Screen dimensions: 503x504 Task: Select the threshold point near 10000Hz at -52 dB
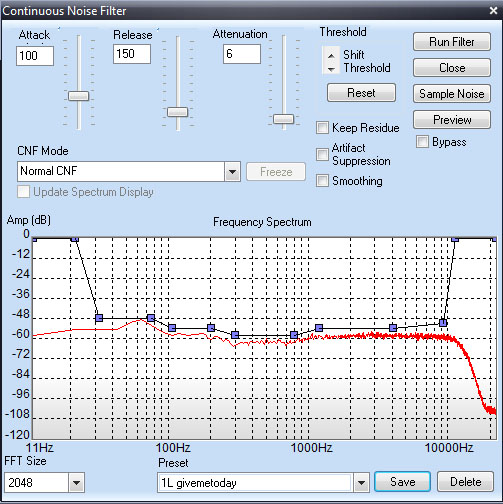pyautogui.click(x=443, y=323)
